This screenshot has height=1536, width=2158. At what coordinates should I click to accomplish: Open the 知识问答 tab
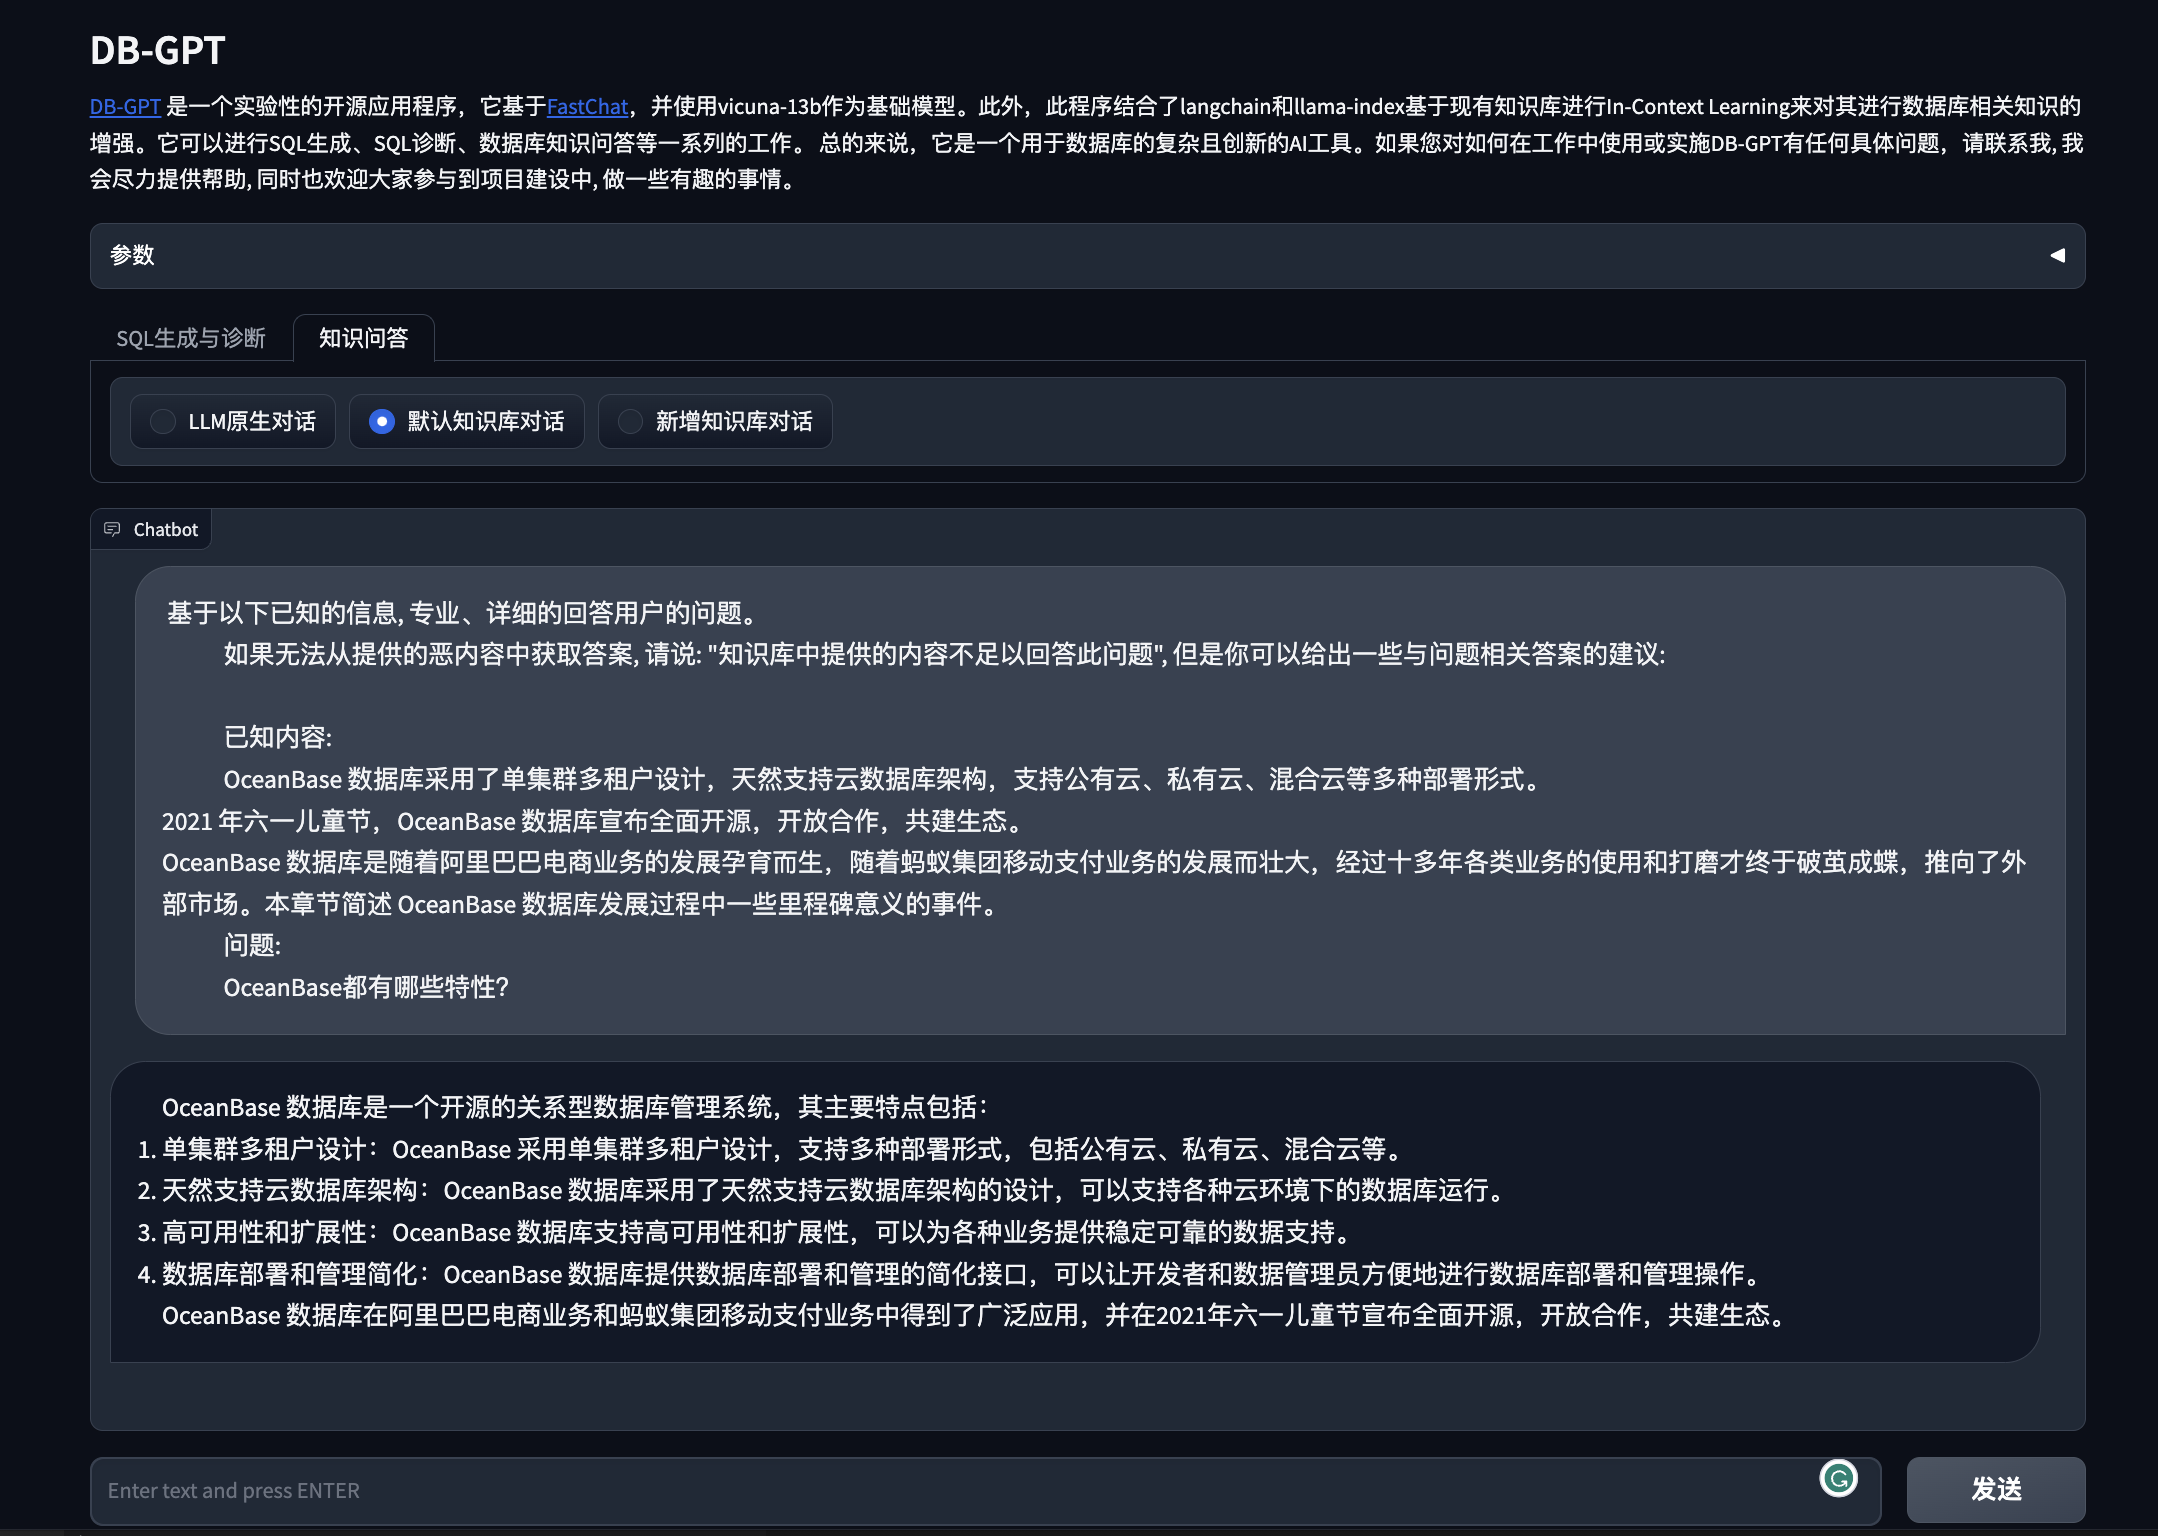coord(363,338)
